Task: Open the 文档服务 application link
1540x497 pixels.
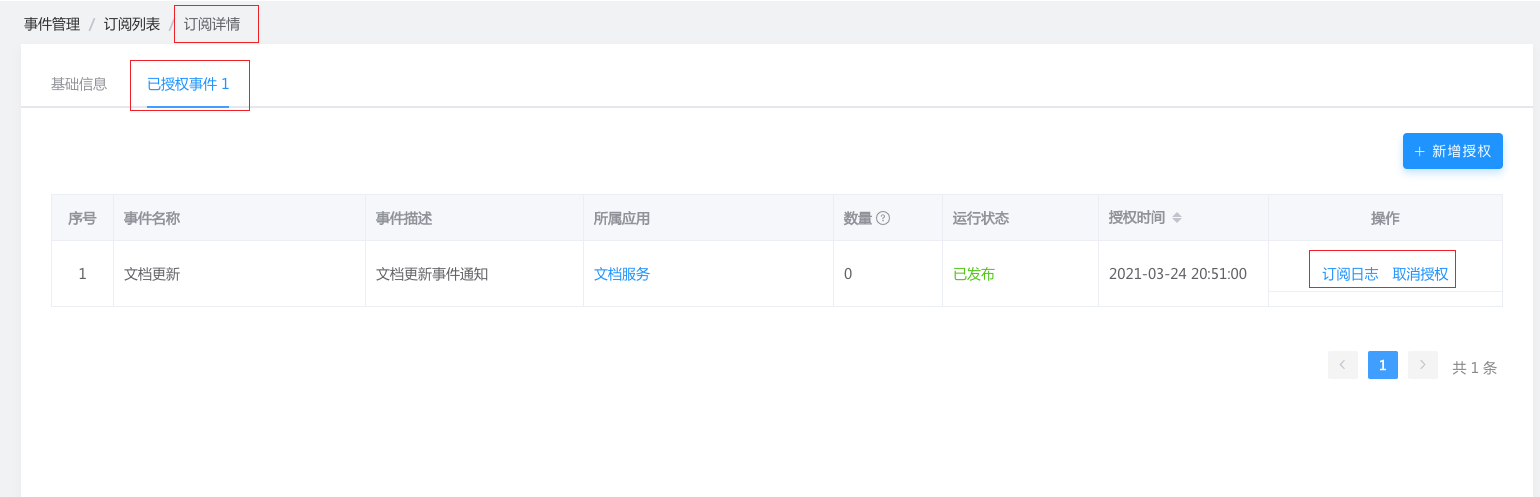Action: pos(622,273)
